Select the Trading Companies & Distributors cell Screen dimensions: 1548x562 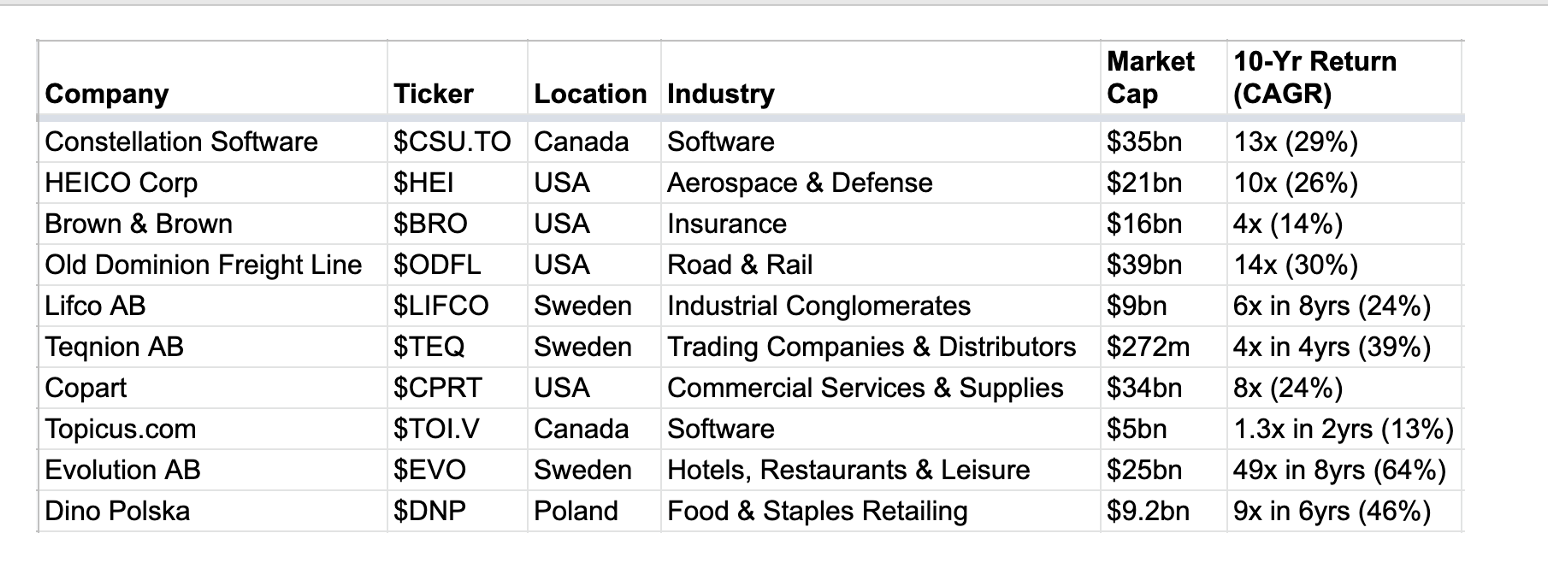click(x=871, y=347)
